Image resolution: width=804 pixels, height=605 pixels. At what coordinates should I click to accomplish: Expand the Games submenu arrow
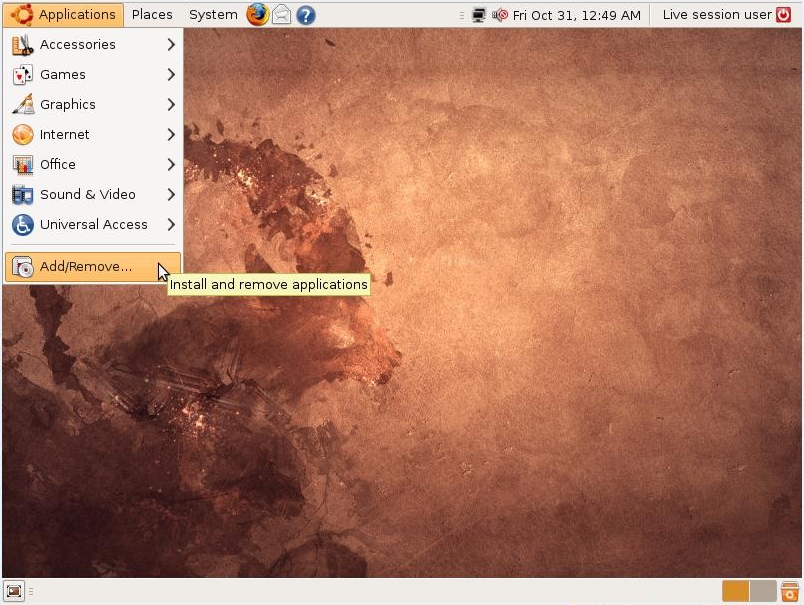(x=171, y=75)
